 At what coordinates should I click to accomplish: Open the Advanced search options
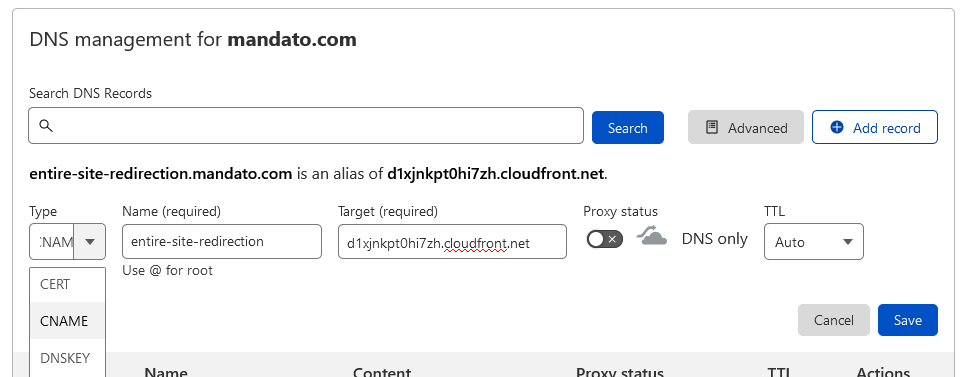[746, 128]
